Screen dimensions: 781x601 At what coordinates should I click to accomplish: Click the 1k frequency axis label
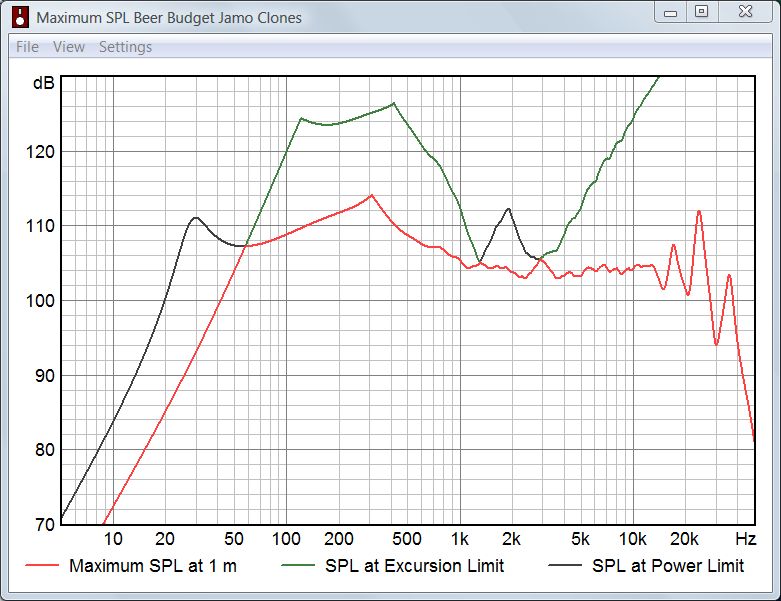(x=460, y=539)
